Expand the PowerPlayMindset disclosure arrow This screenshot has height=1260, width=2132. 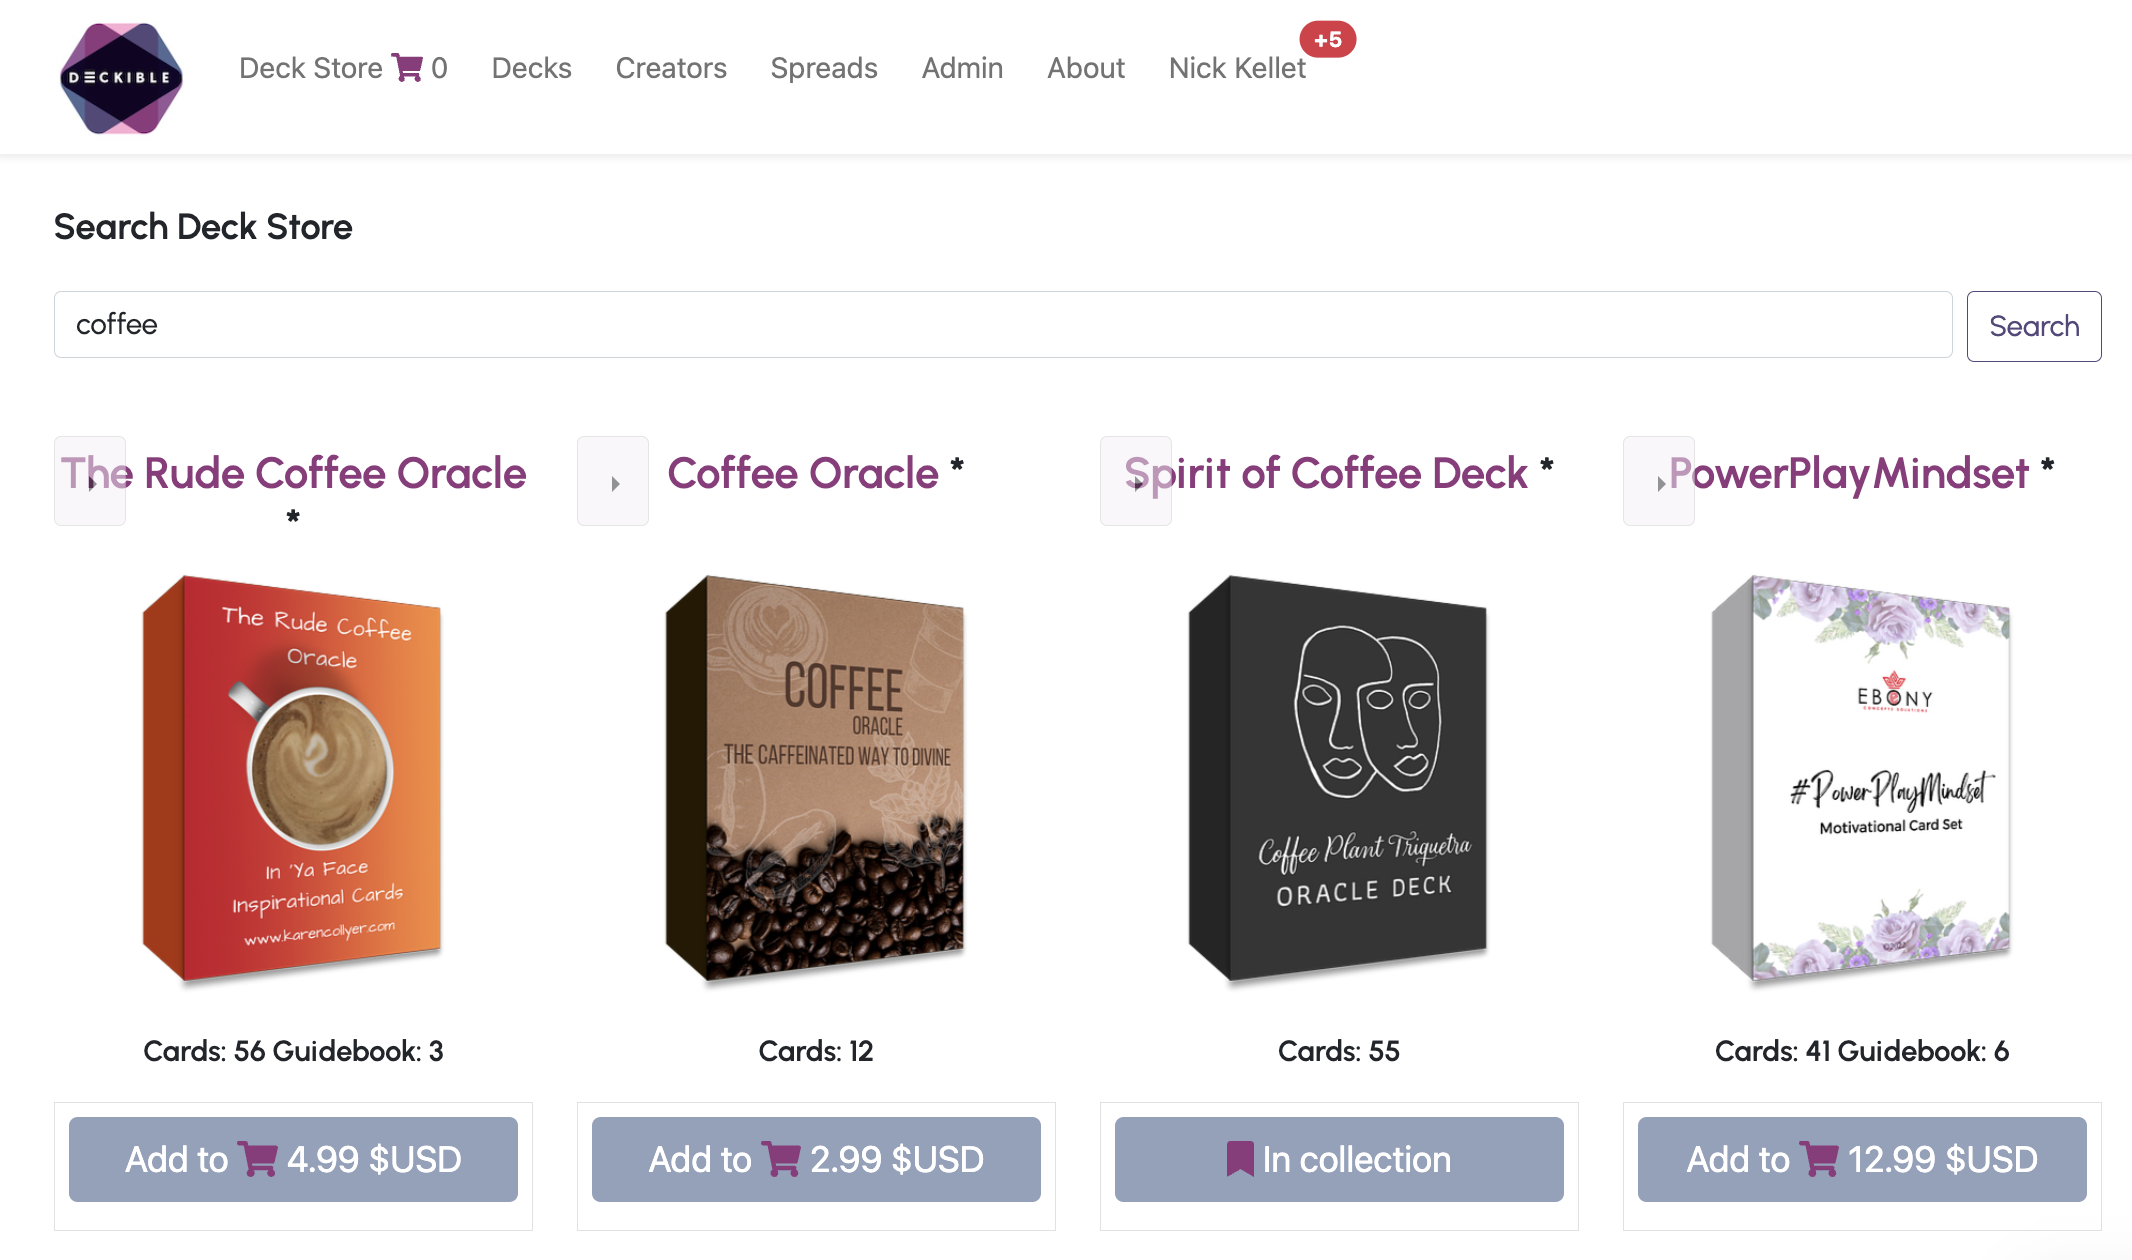[1659, 482]
